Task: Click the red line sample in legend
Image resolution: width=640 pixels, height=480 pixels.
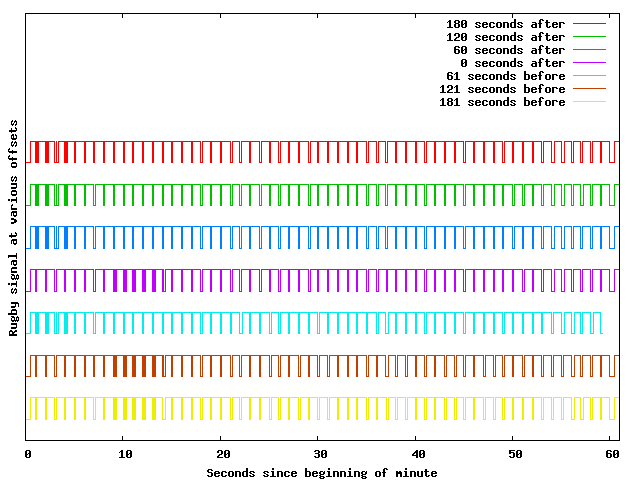Action: 590,24
